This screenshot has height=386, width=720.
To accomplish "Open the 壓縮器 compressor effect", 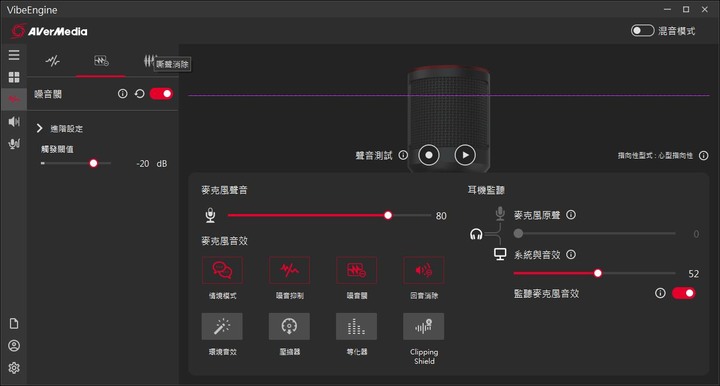I will 289,326.
